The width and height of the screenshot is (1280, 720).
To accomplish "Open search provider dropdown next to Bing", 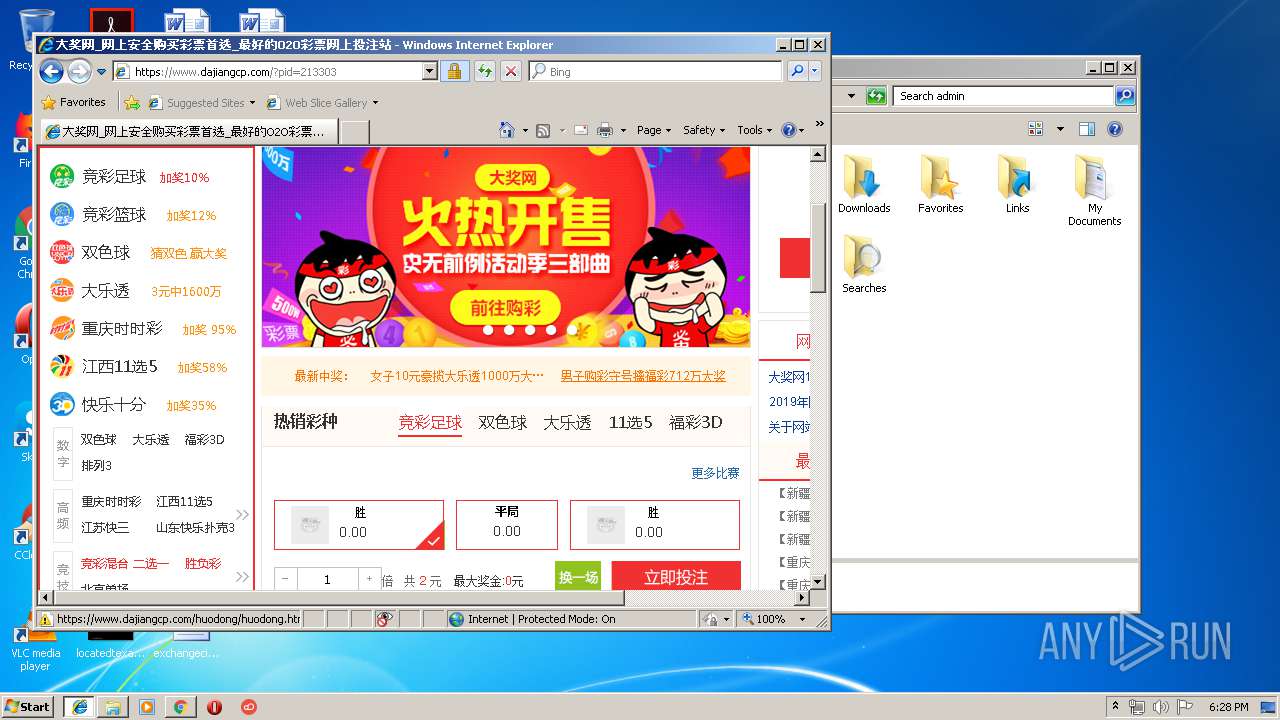I will (815, 71).
